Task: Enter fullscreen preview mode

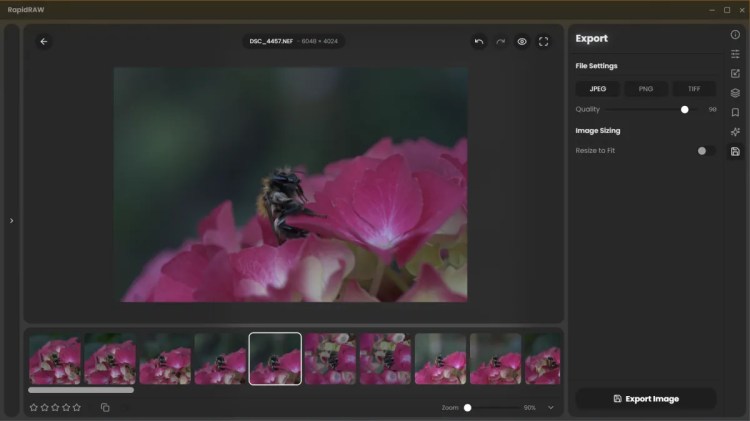Action: point(544,42)
